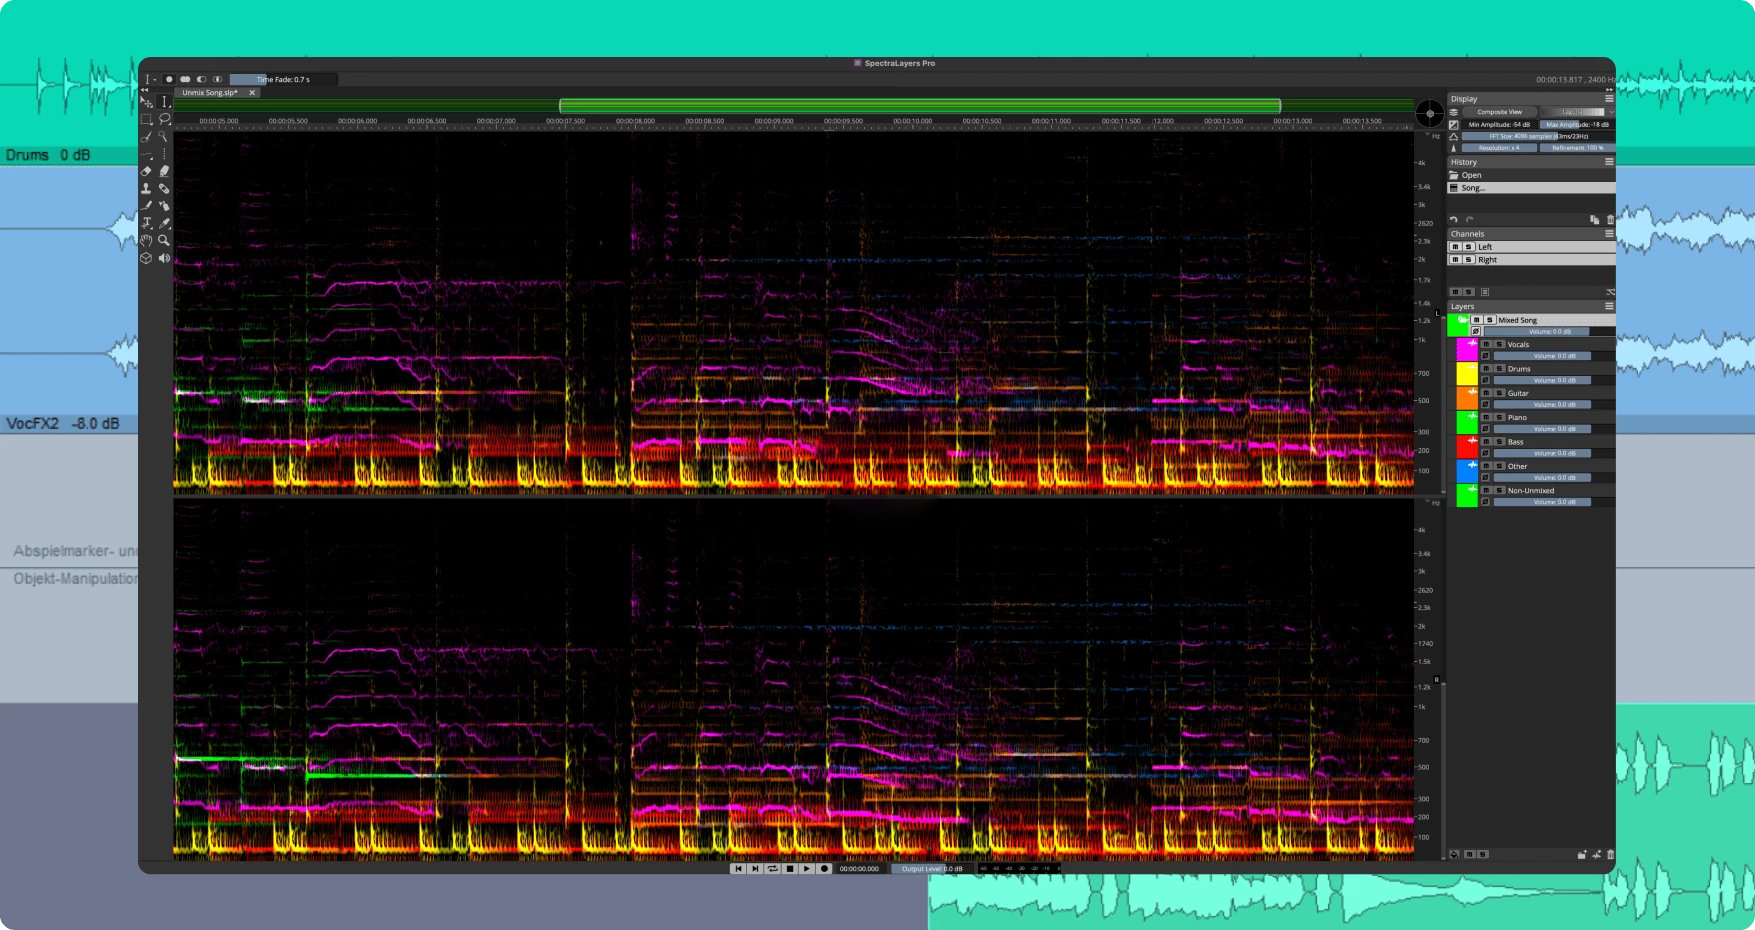Click the Undo arrow in History panel

(x=1454, y=220)
